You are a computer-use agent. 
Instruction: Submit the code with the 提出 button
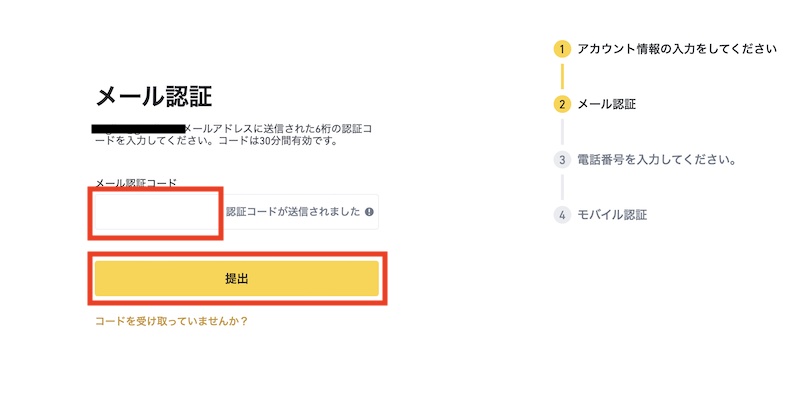(x=237, y=279)
